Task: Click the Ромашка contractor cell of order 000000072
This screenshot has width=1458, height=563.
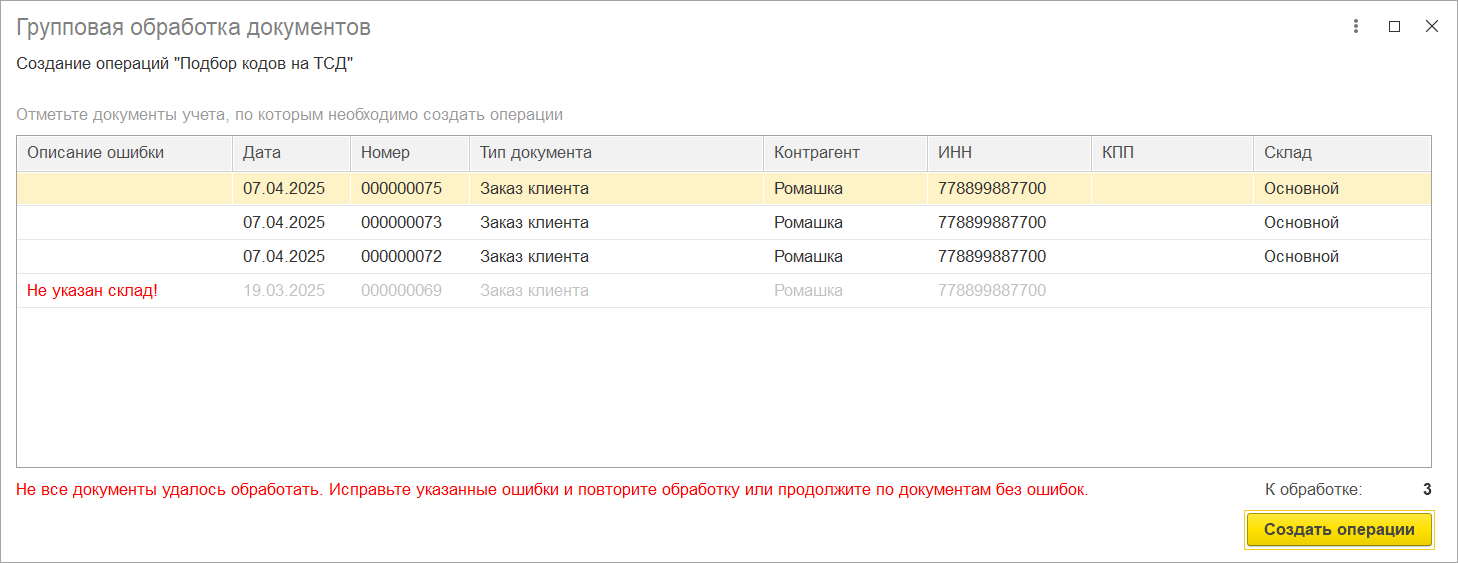Action: click(845, 256)
